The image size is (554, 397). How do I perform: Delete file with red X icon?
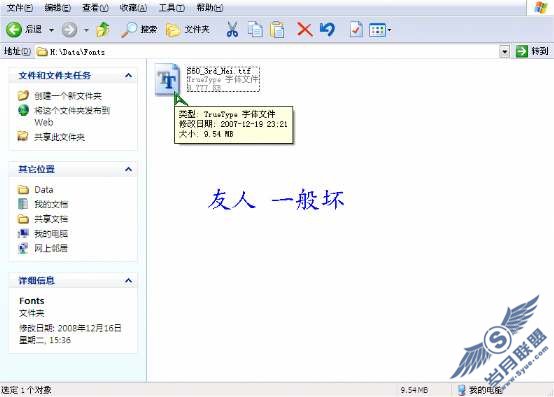[x=305, y=30]
